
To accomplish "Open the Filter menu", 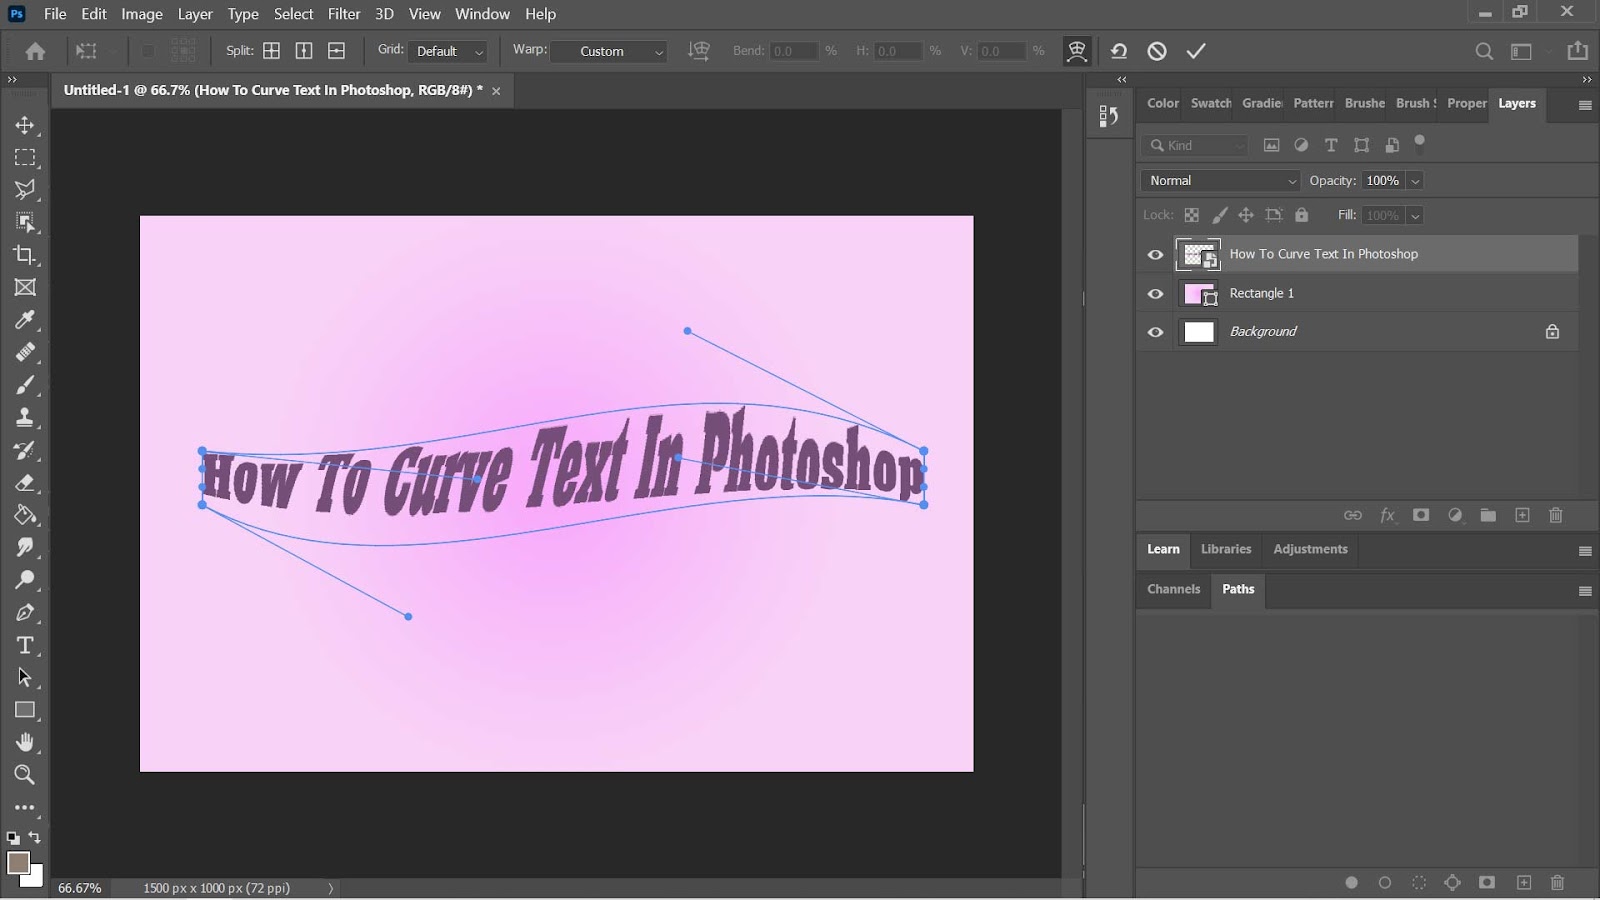I will 344,14.
